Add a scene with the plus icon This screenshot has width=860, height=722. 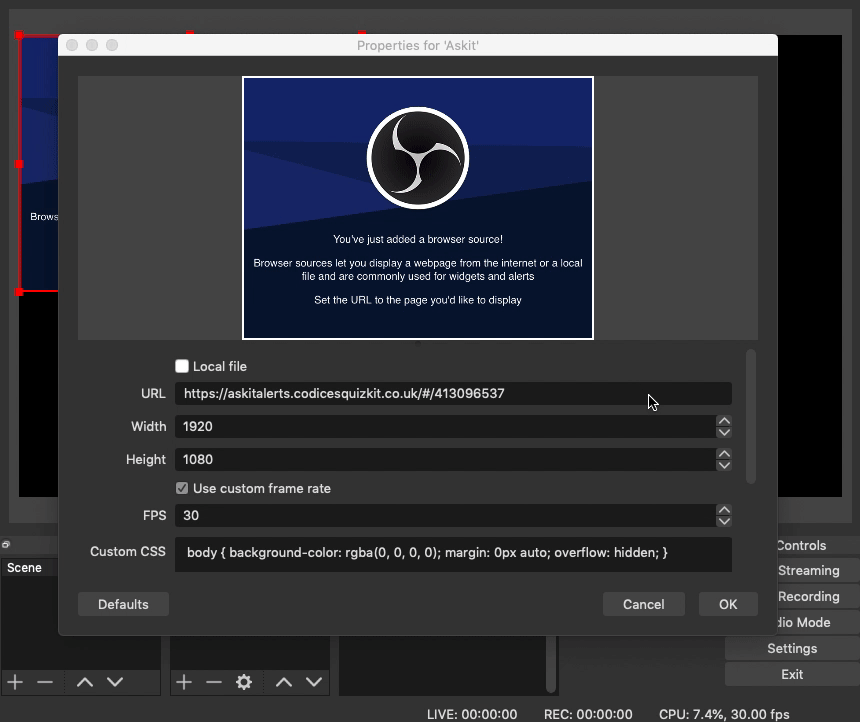point(15,682)
